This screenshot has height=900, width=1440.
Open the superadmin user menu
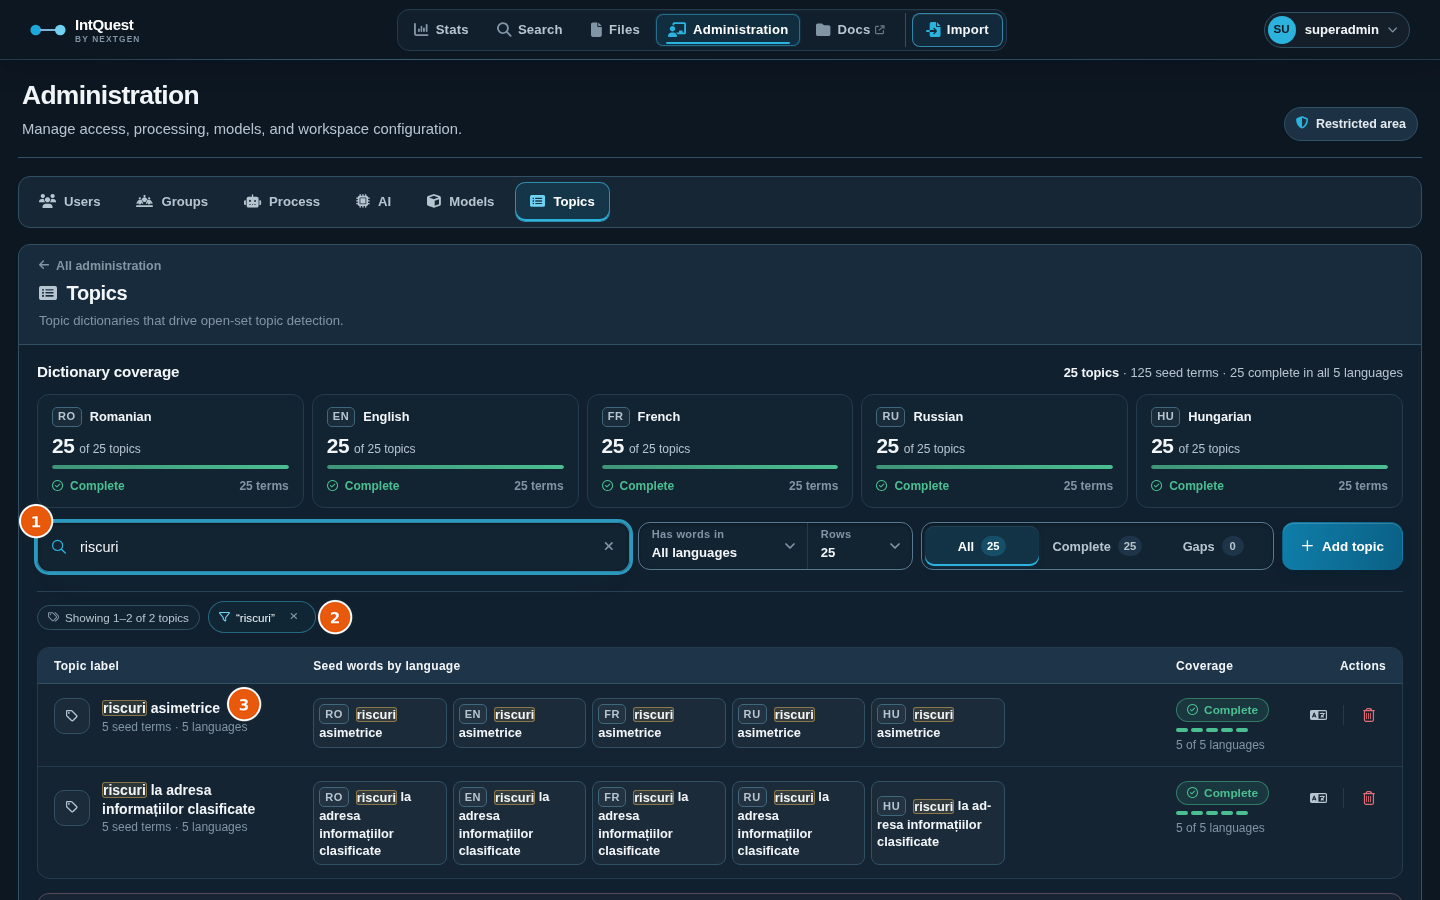coord(1337,30)
